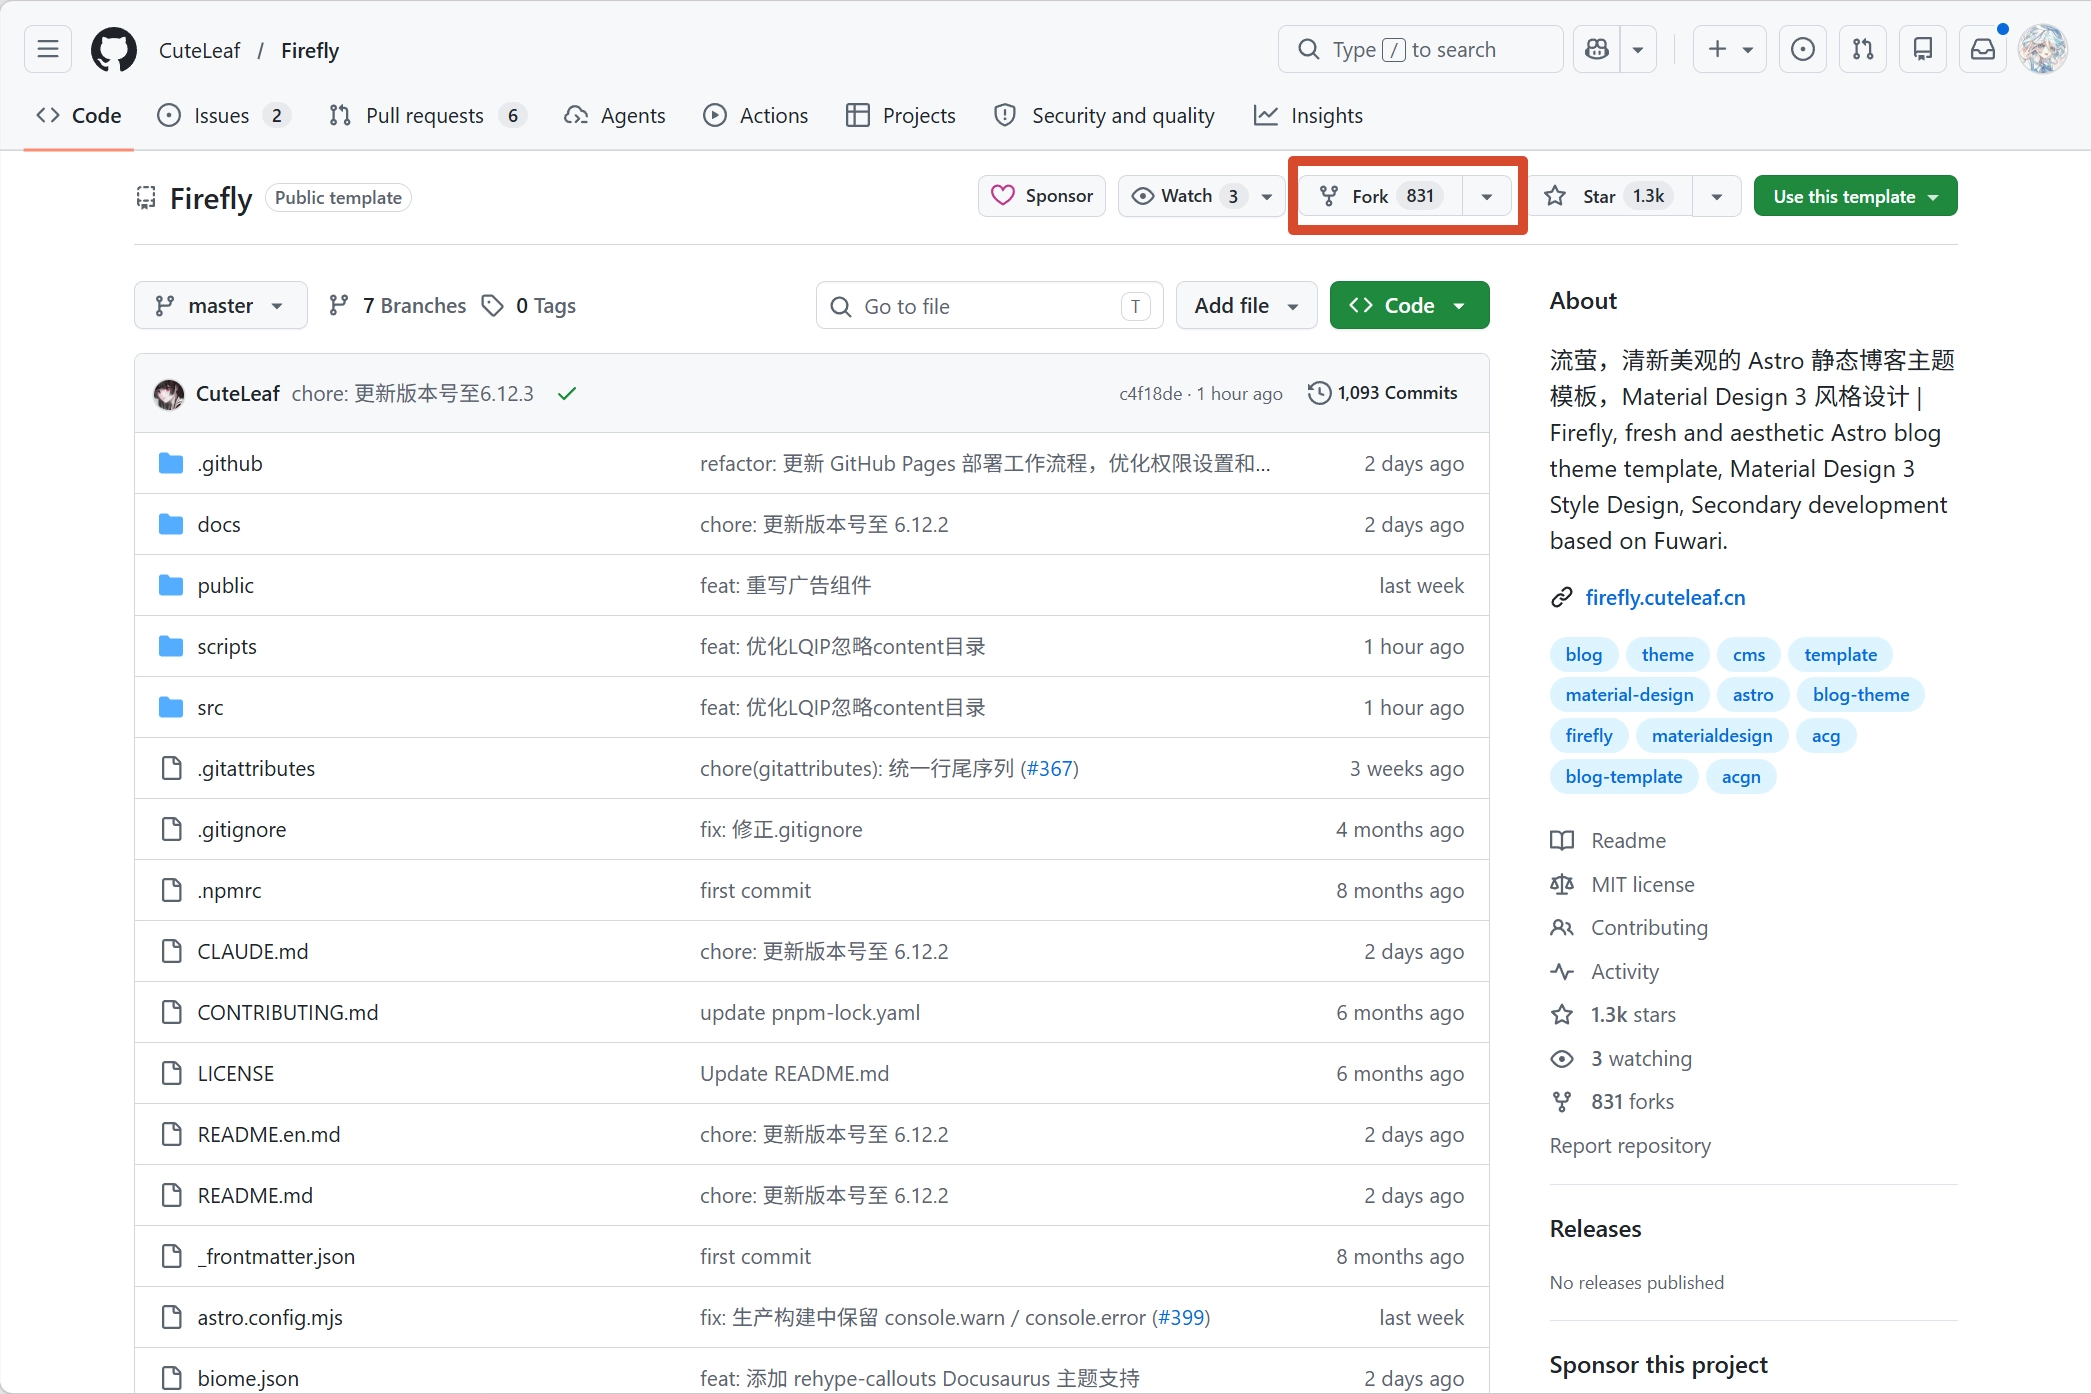The width and height of the screenshot is (2091, 1394).
Task: Open the .gitattributes file
Action: point(256,768)
